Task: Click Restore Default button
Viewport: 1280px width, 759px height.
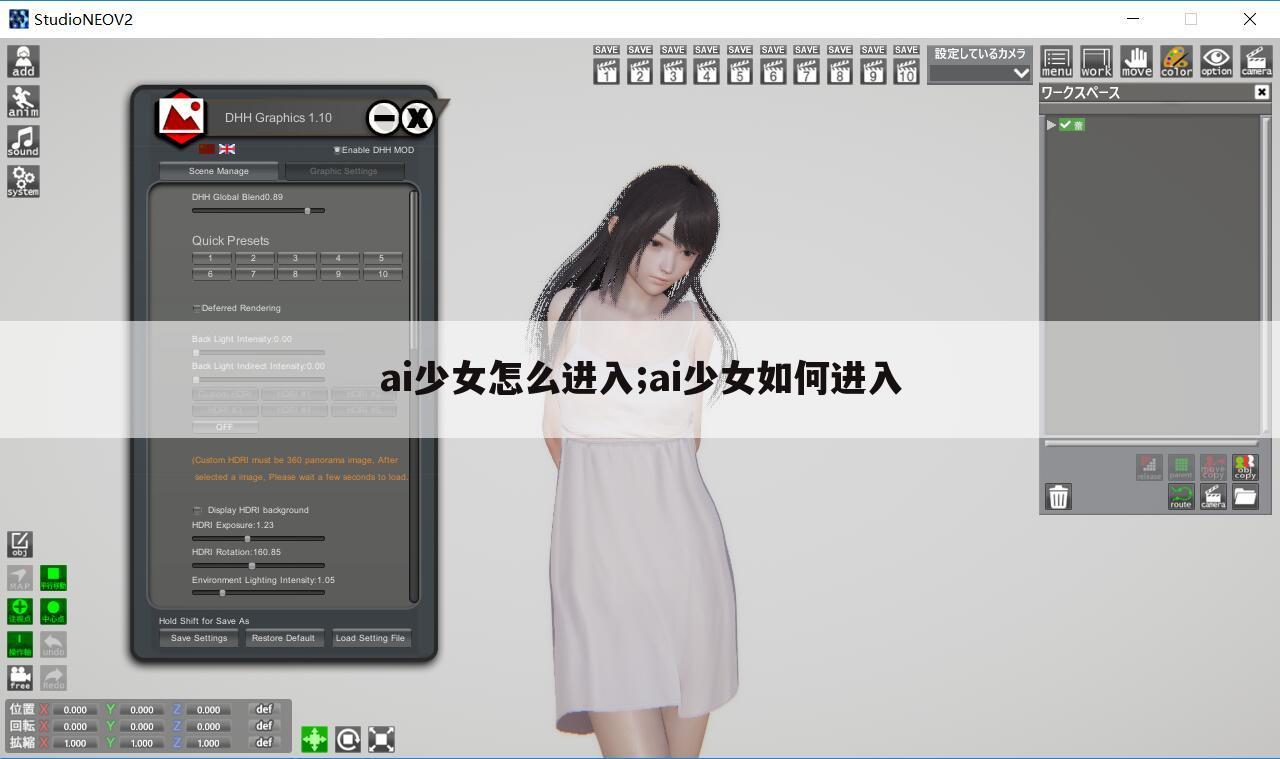Action: [283, 638]
